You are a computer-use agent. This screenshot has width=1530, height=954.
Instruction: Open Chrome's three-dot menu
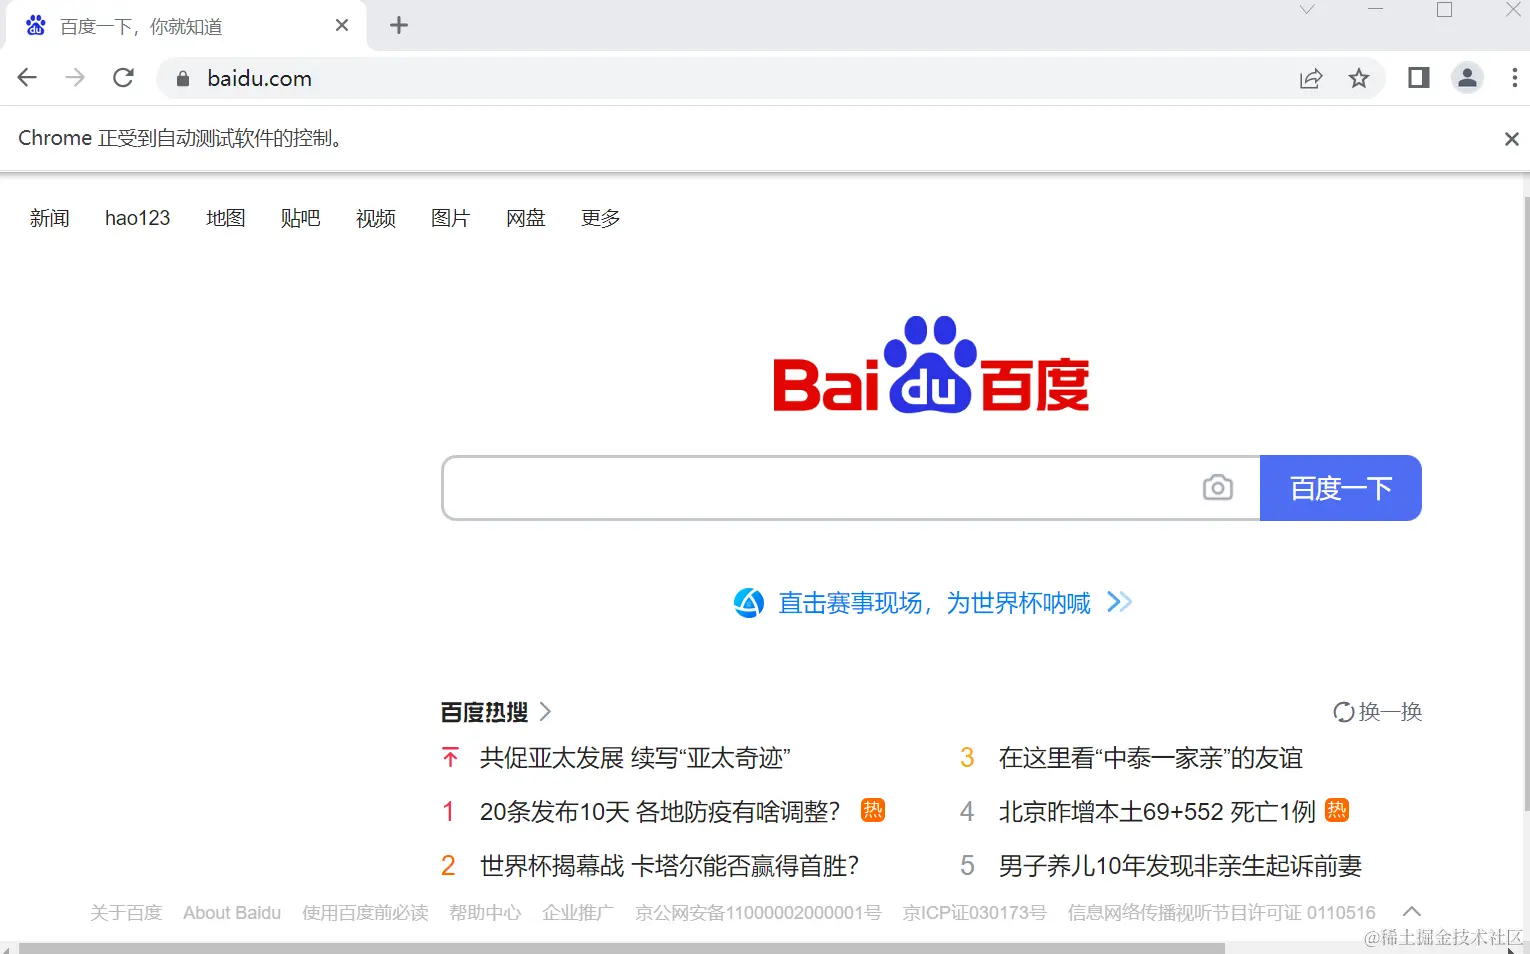(1514, 78)
